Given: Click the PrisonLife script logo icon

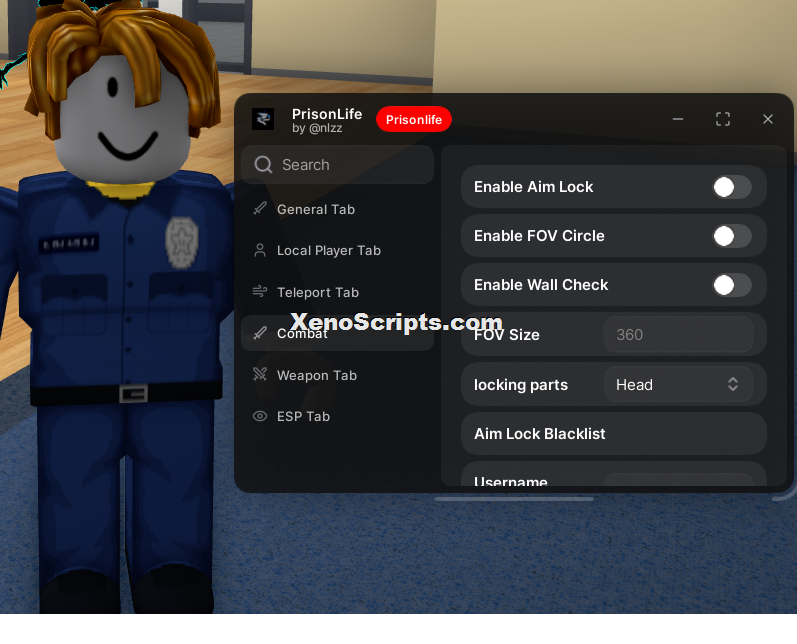Looking at the screenshot, I should coord(263,119).
